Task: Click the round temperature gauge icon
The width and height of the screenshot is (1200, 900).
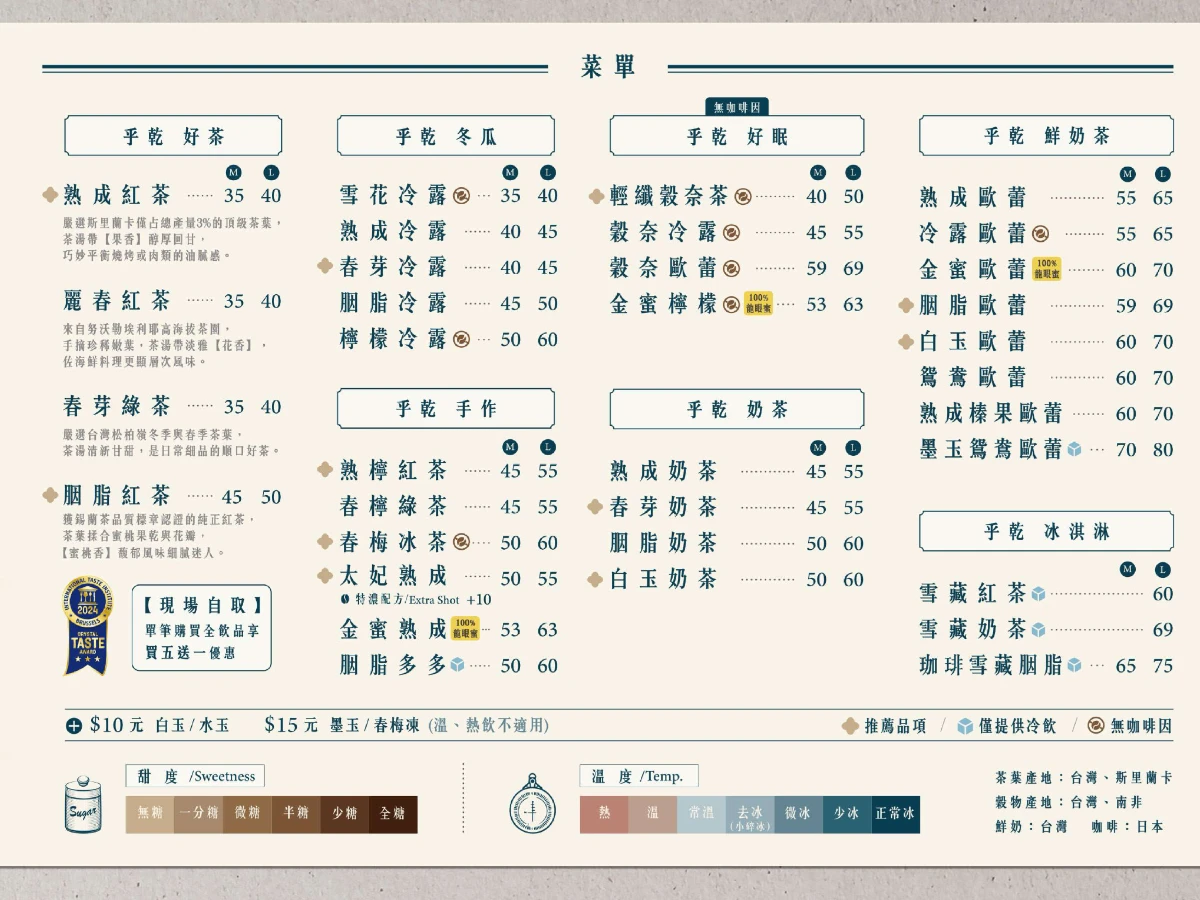Action: (532, 803)
